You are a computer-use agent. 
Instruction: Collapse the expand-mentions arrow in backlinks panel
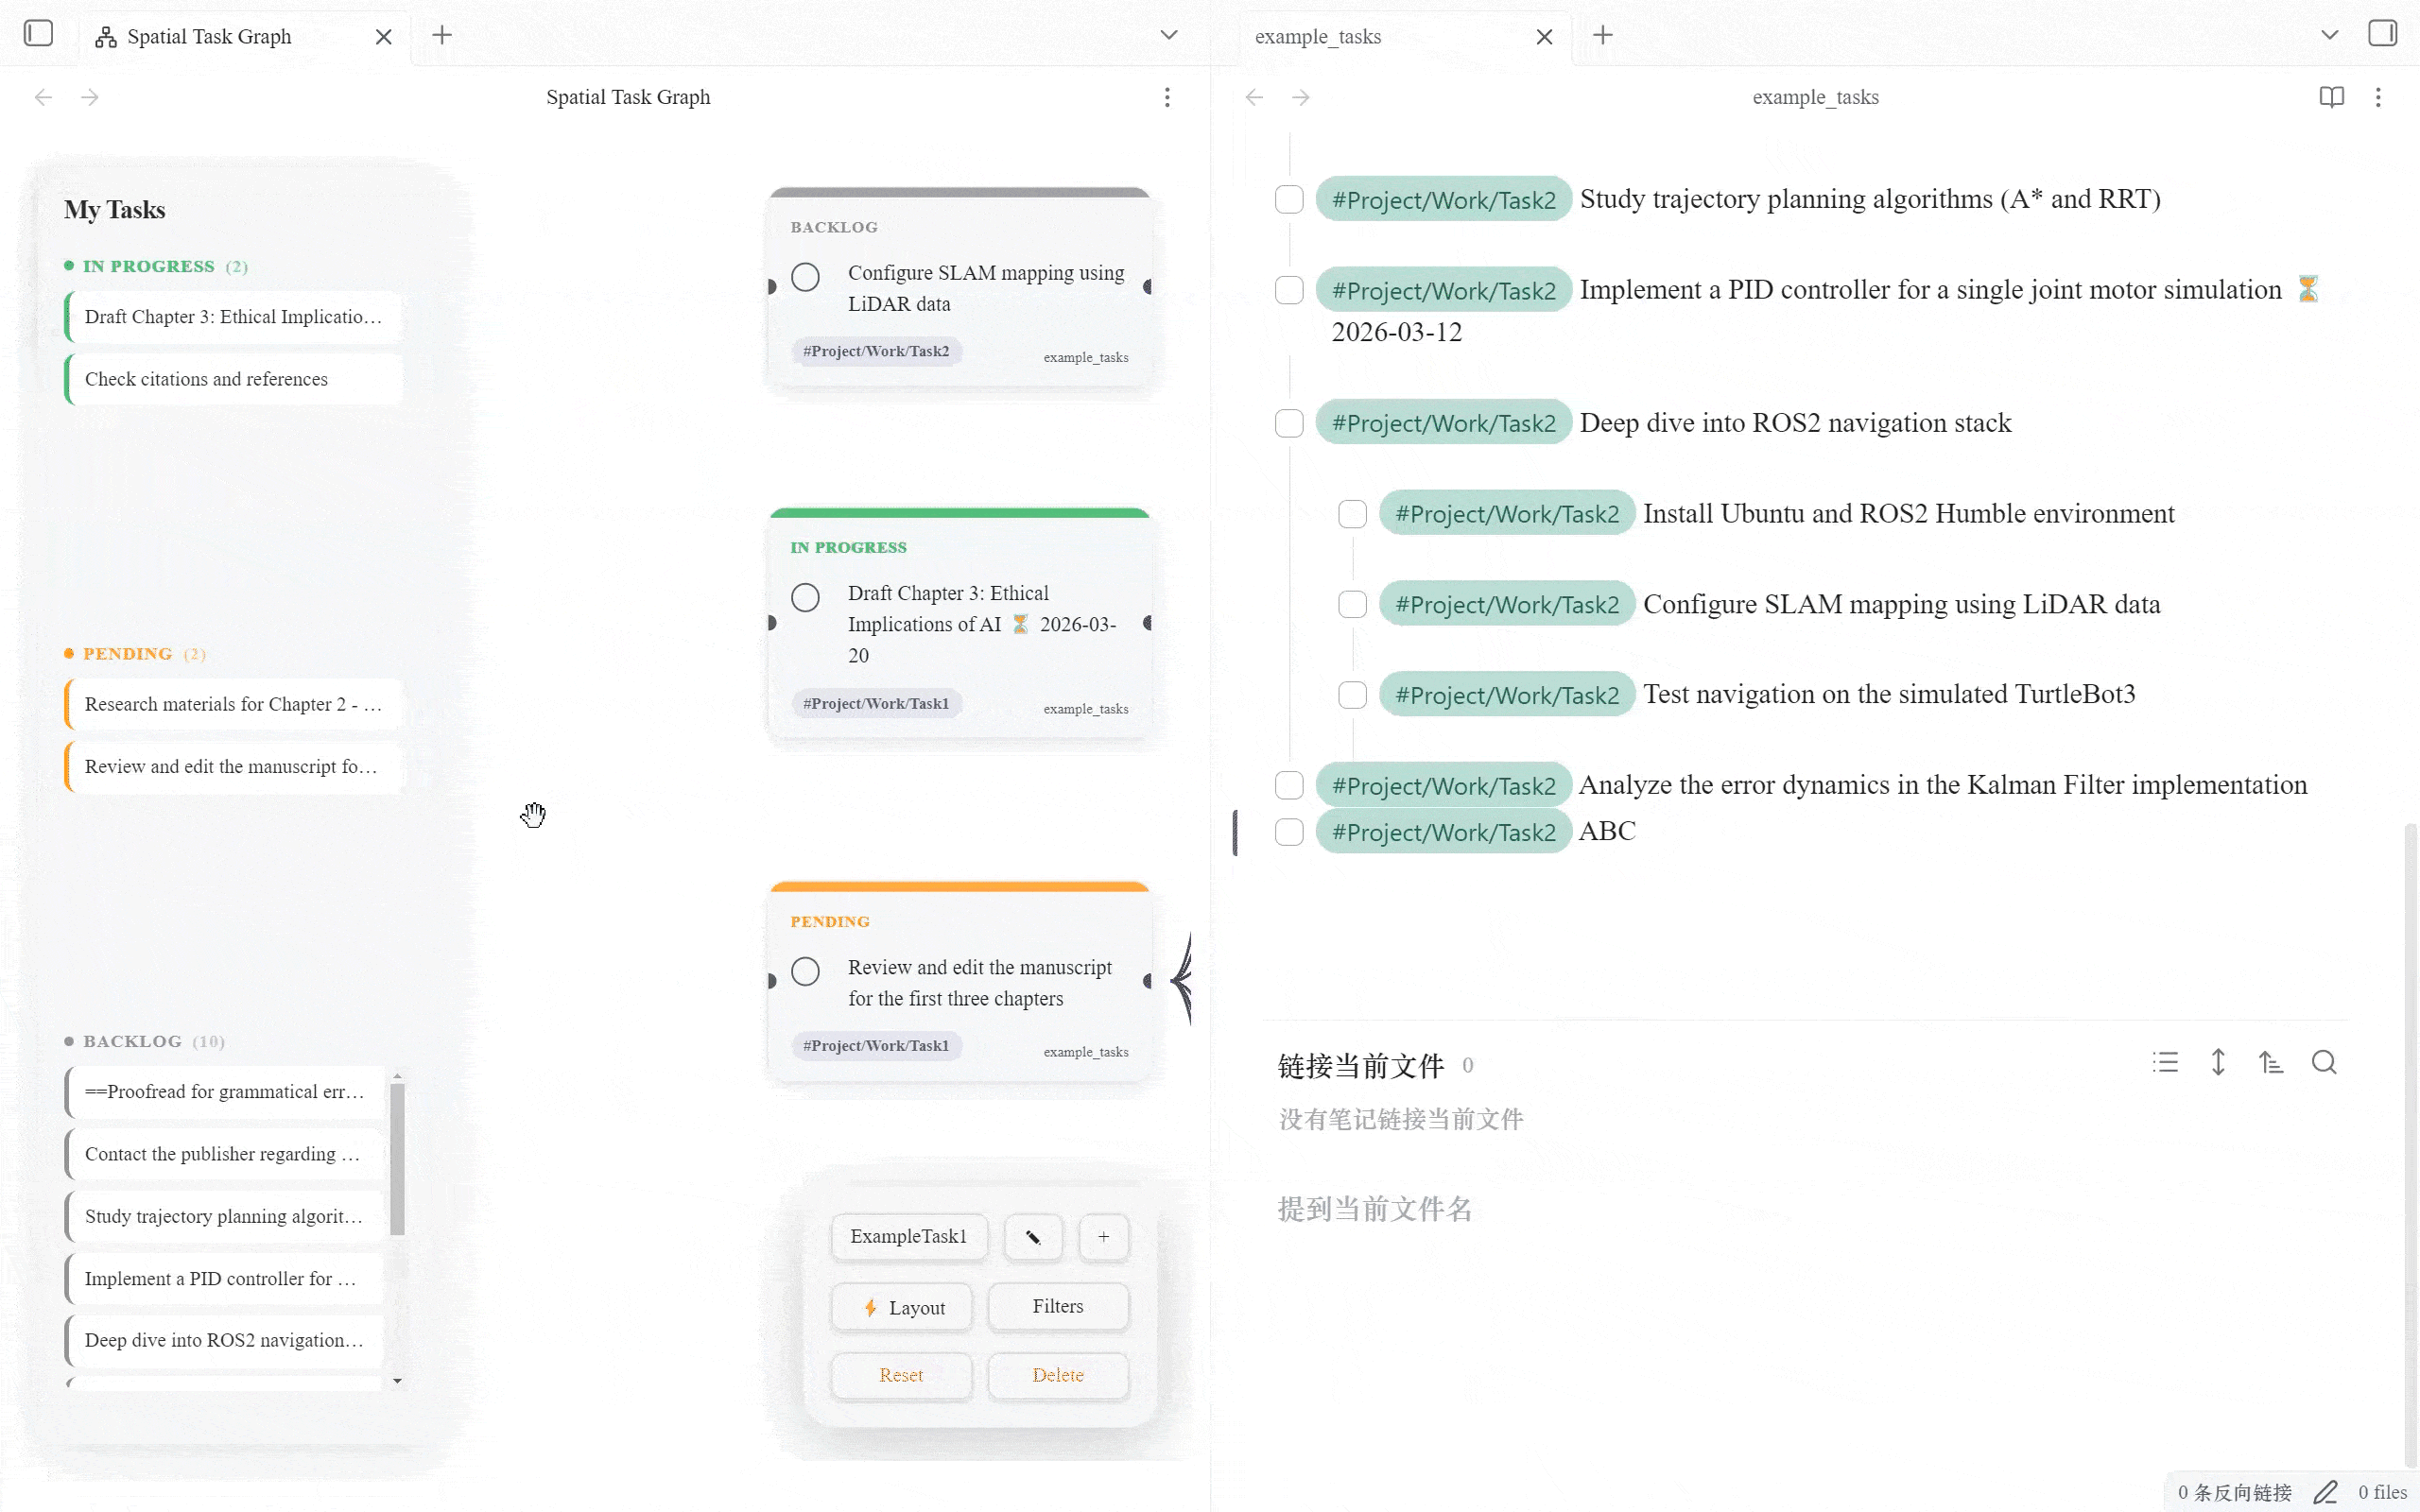pyautogui.click(x=2218, y=1062)
